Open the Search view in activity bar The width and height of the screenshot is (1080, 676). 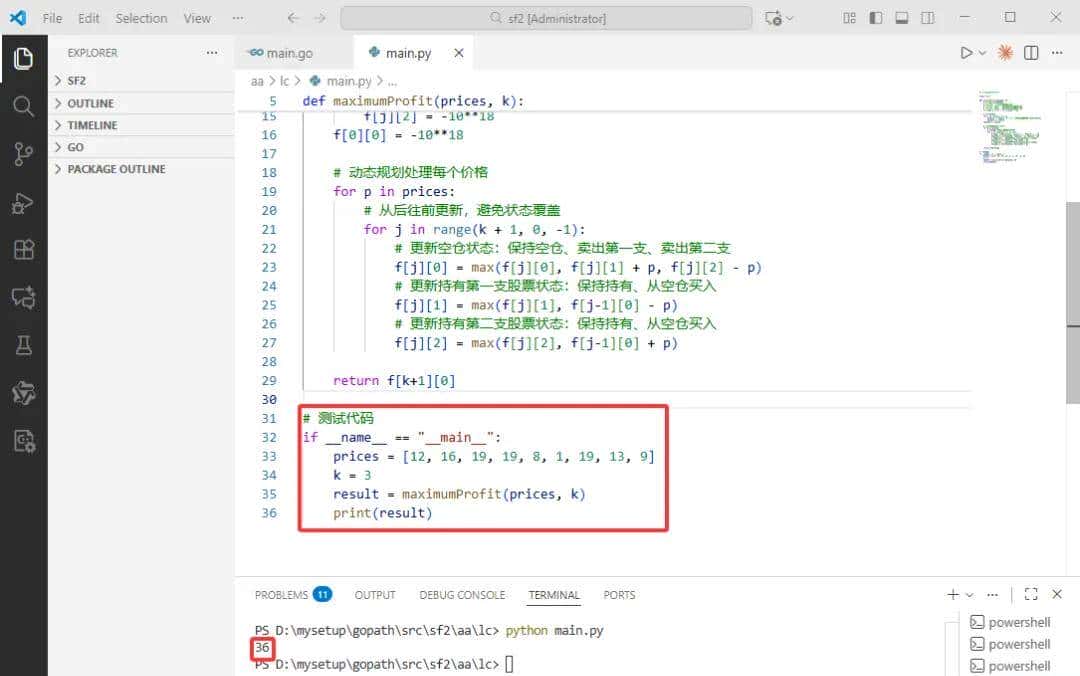click(23, 106)
